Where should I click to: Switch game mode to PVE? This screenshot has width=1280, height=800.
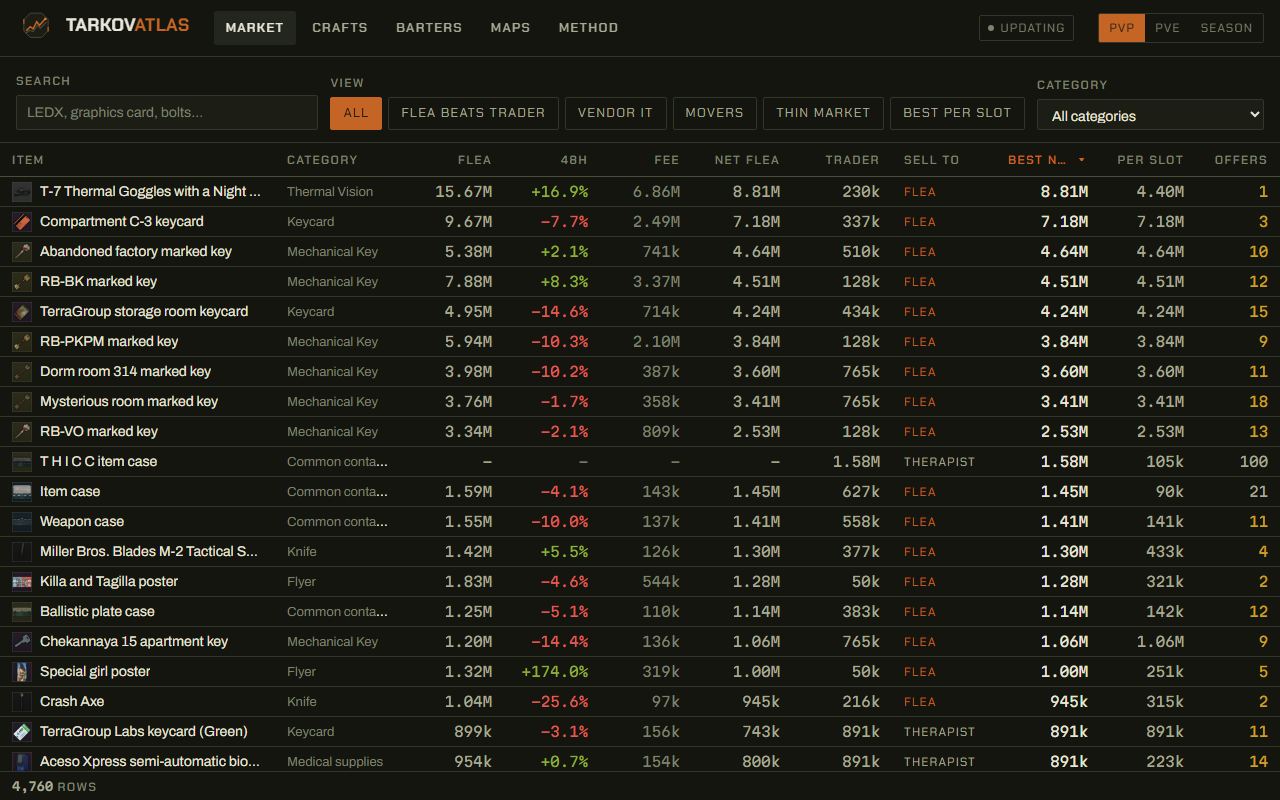[x=1167, y=28]
